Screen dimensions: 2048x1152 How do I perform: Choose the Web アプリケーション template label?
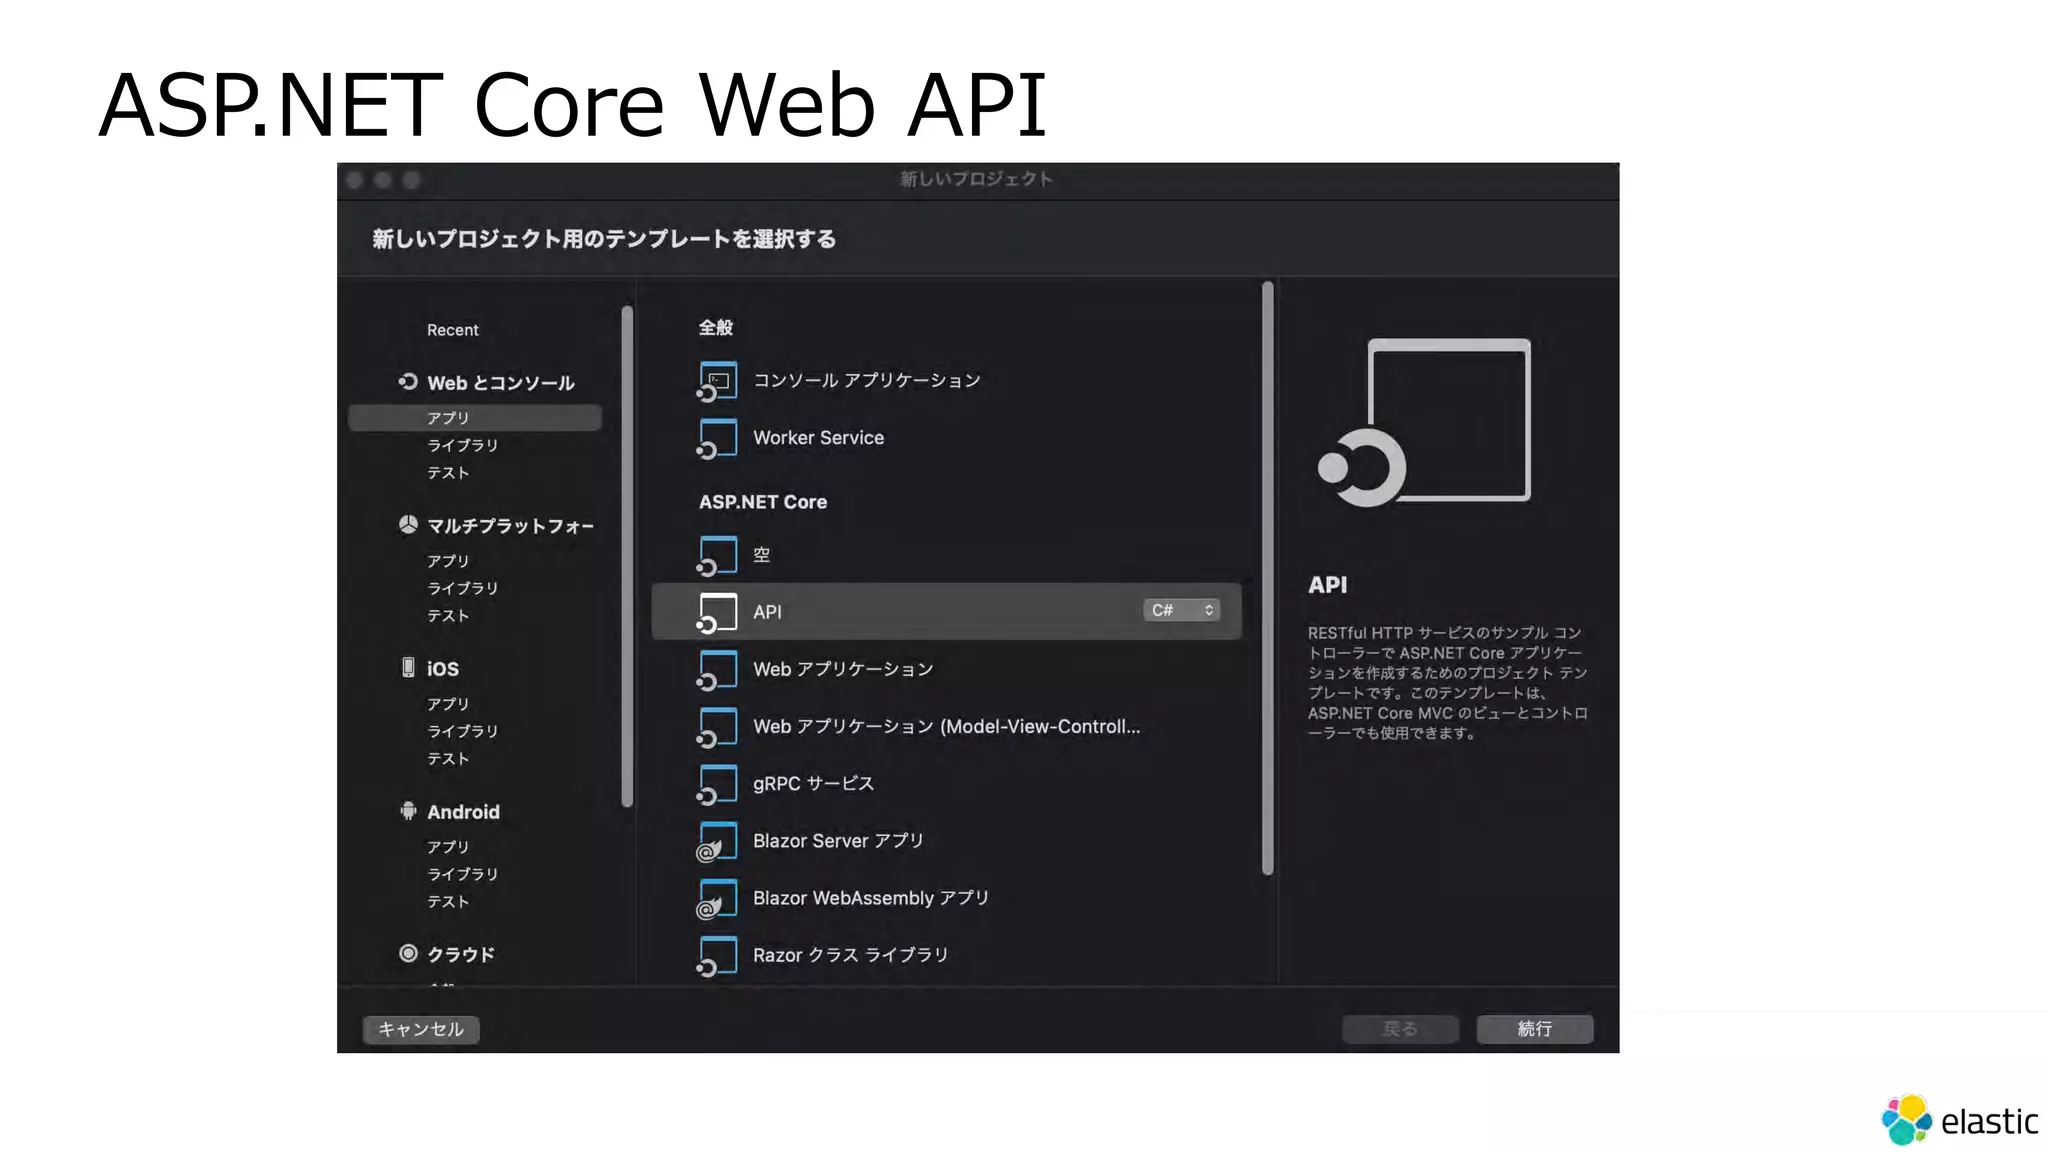[843, 669]
